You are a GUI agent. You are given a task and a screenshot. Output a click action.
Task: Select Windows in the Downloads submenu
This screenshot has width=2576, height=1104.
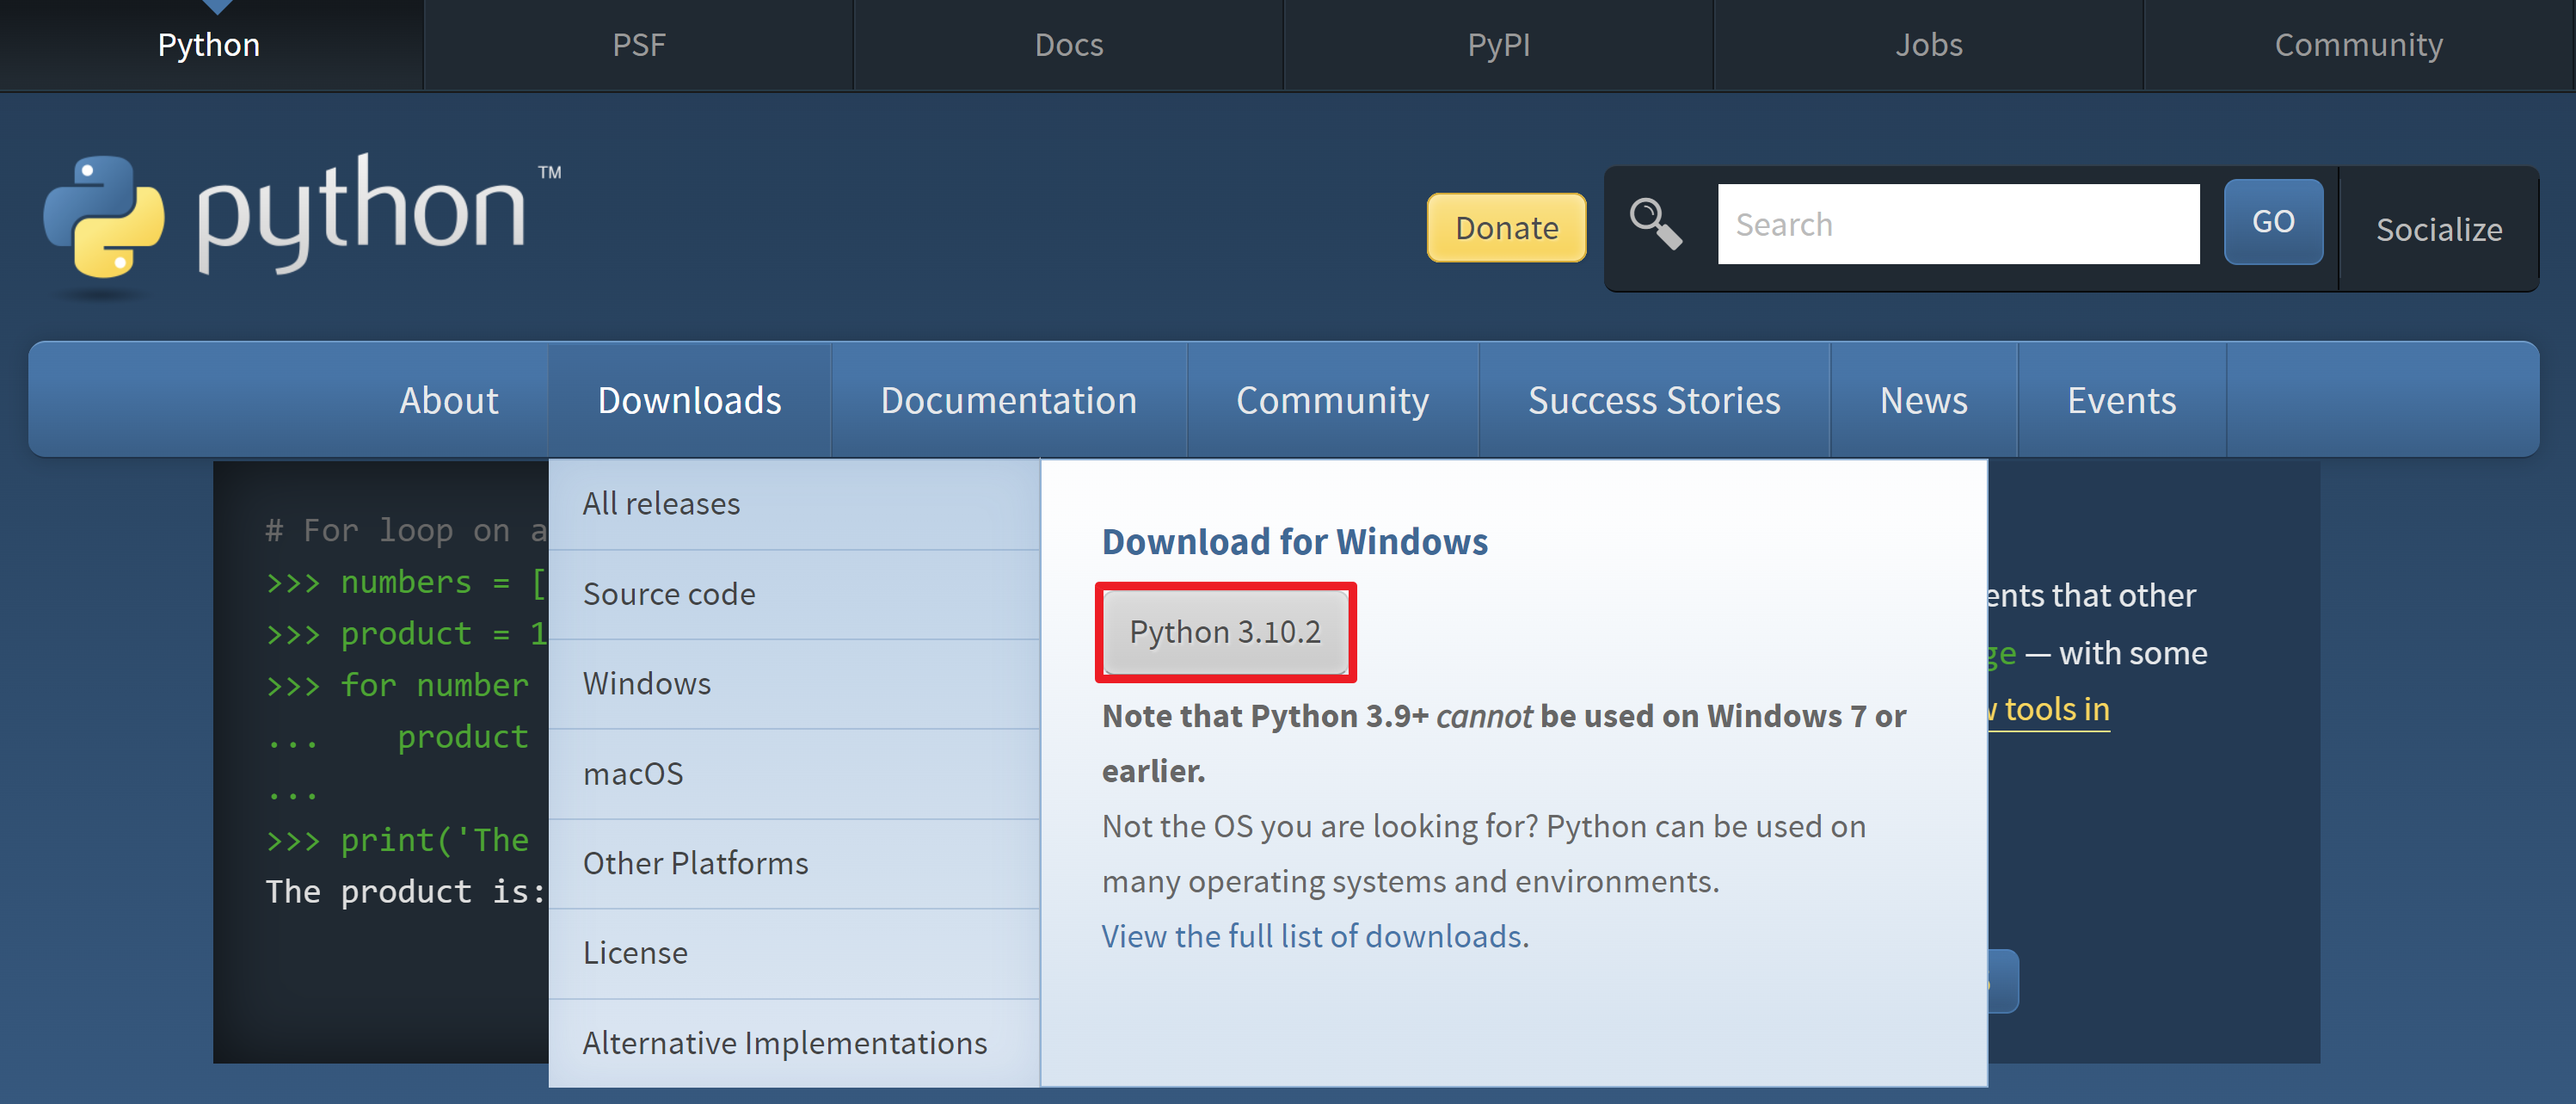coord(646,683)
